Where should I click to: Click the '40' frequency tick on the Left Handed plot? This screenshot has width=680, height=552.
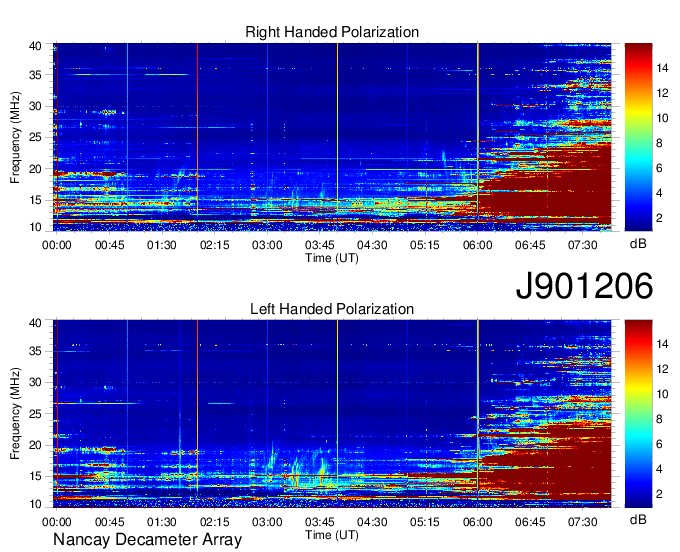[35, 323]
